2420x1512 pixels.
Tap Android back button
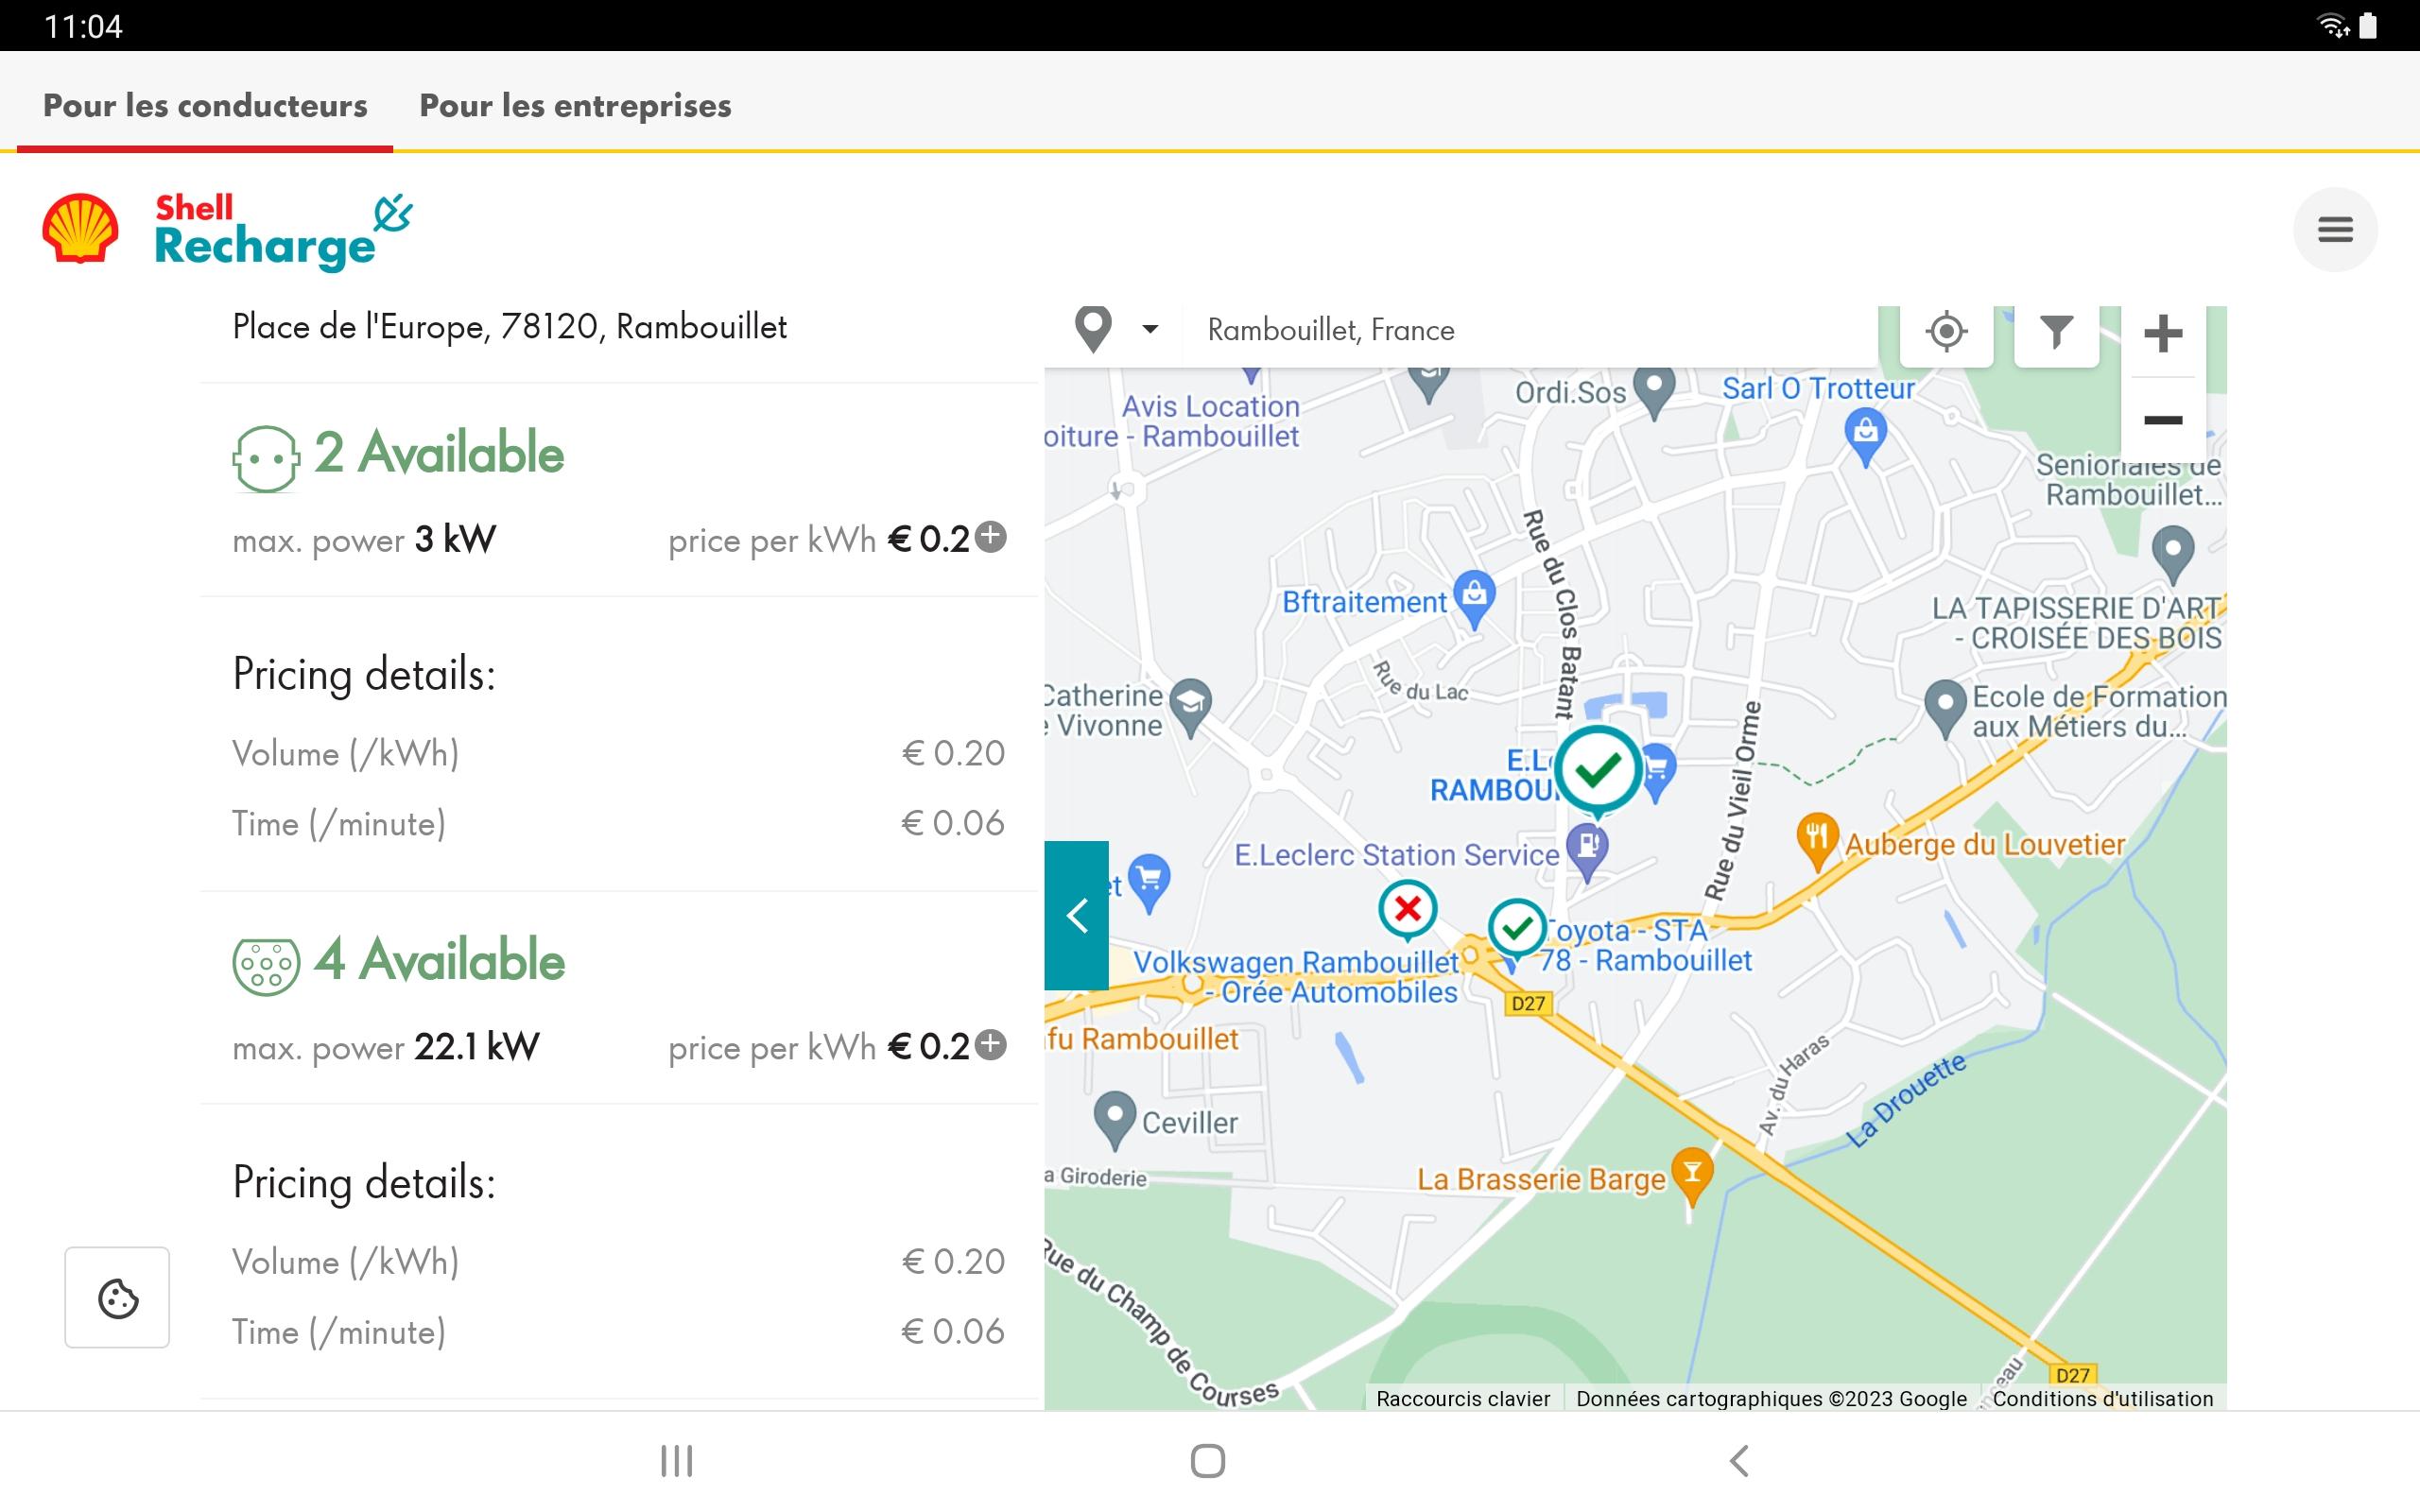[x=1739, y=1460]
